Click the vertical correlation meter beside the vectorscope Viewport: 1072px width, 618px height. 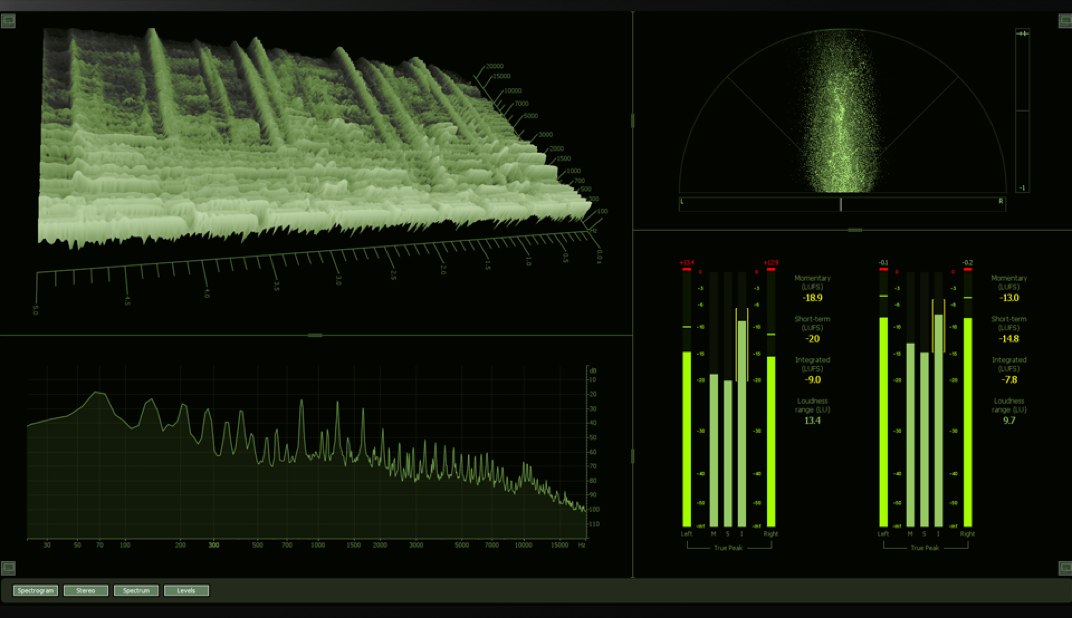1022,111
